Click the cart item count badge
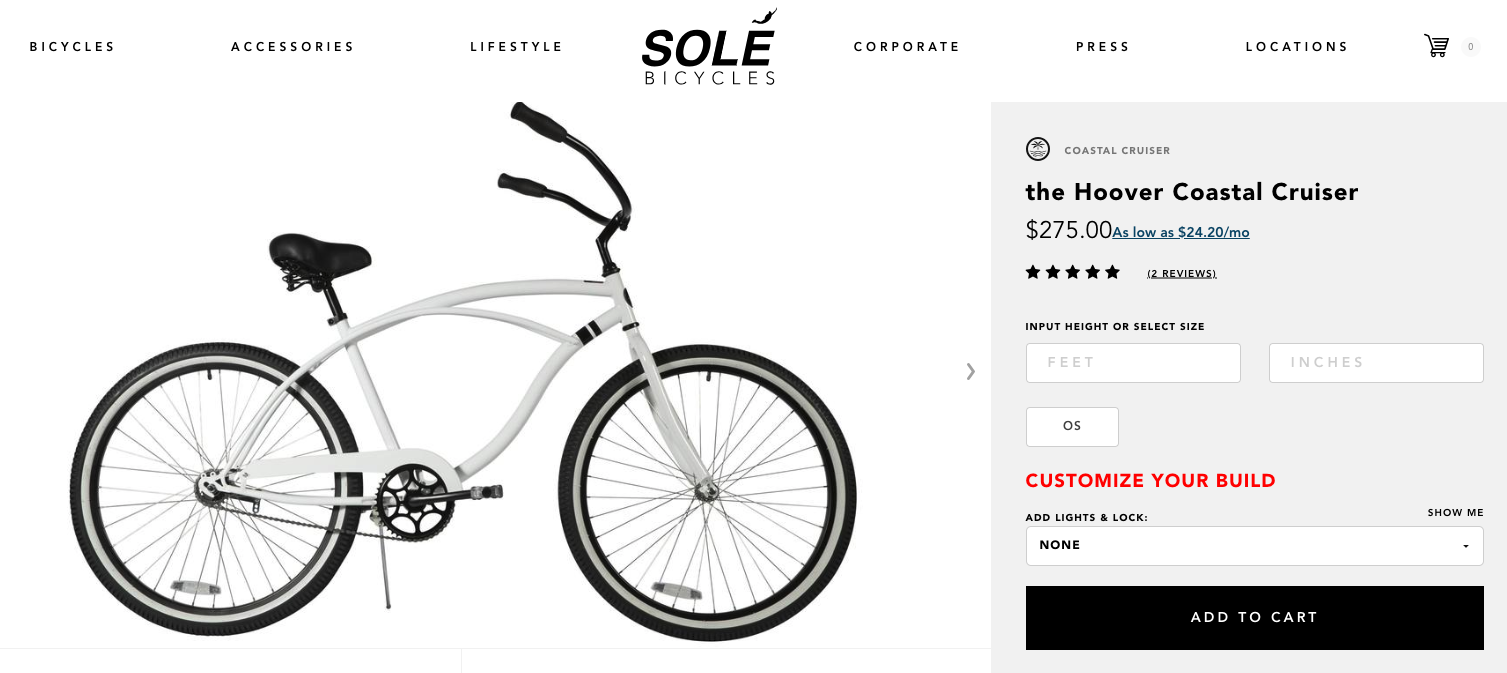 click(x=1469, y=45)
